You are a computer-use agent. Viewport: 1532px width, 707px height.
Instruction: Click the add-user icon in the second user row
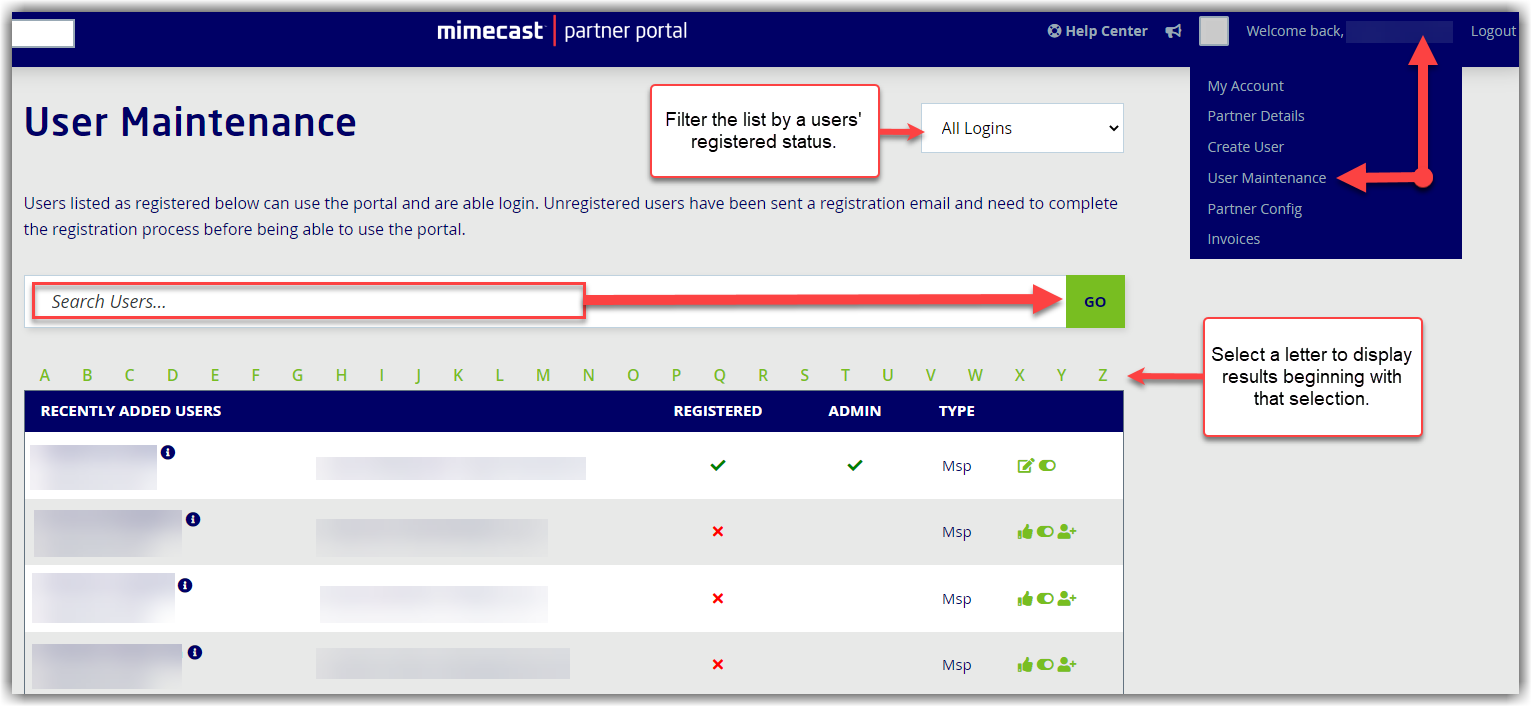pyautogui.click(x=1067, y=532)
